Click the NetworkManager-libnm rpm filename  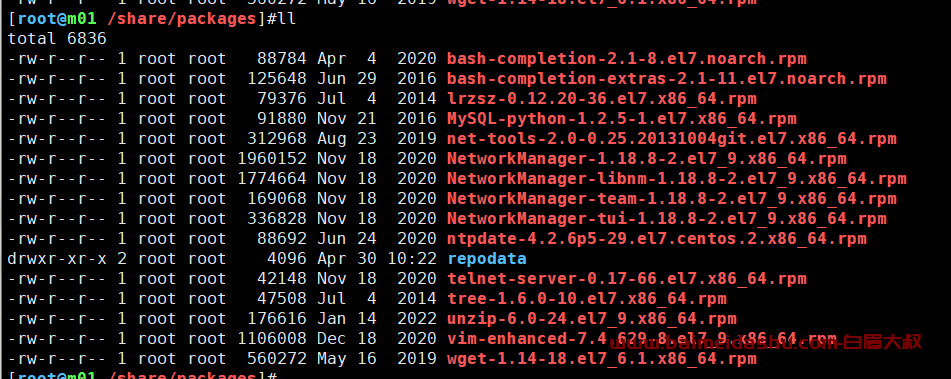[677, 179]
